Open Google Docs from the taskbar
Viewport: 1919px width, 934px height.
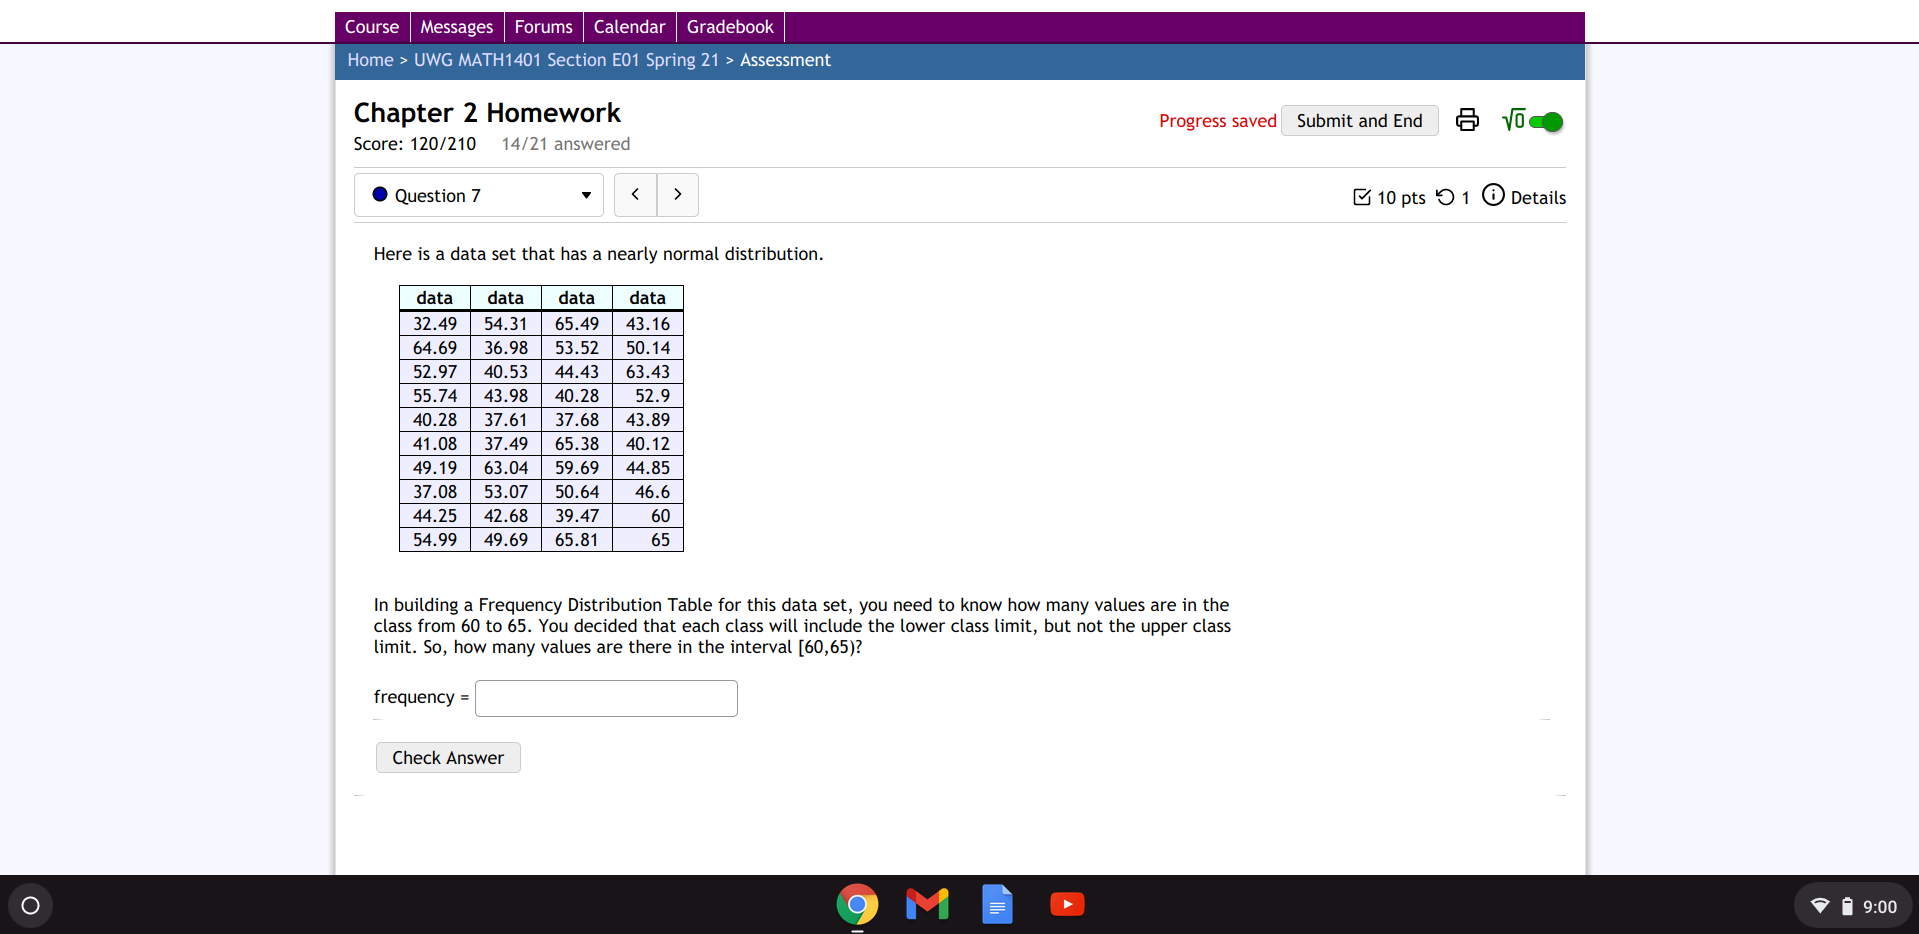click(x=996, y=903)
